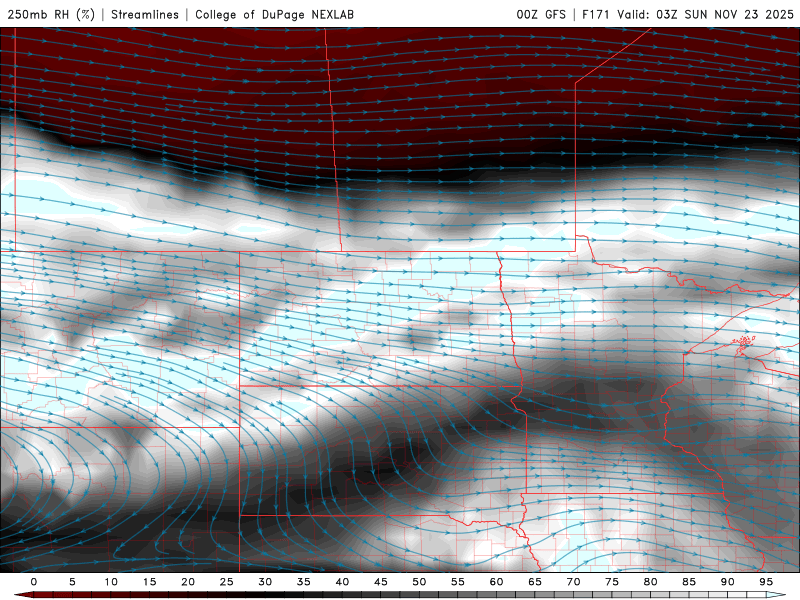Click the "85" colorbar scale label

click(689, 582)
